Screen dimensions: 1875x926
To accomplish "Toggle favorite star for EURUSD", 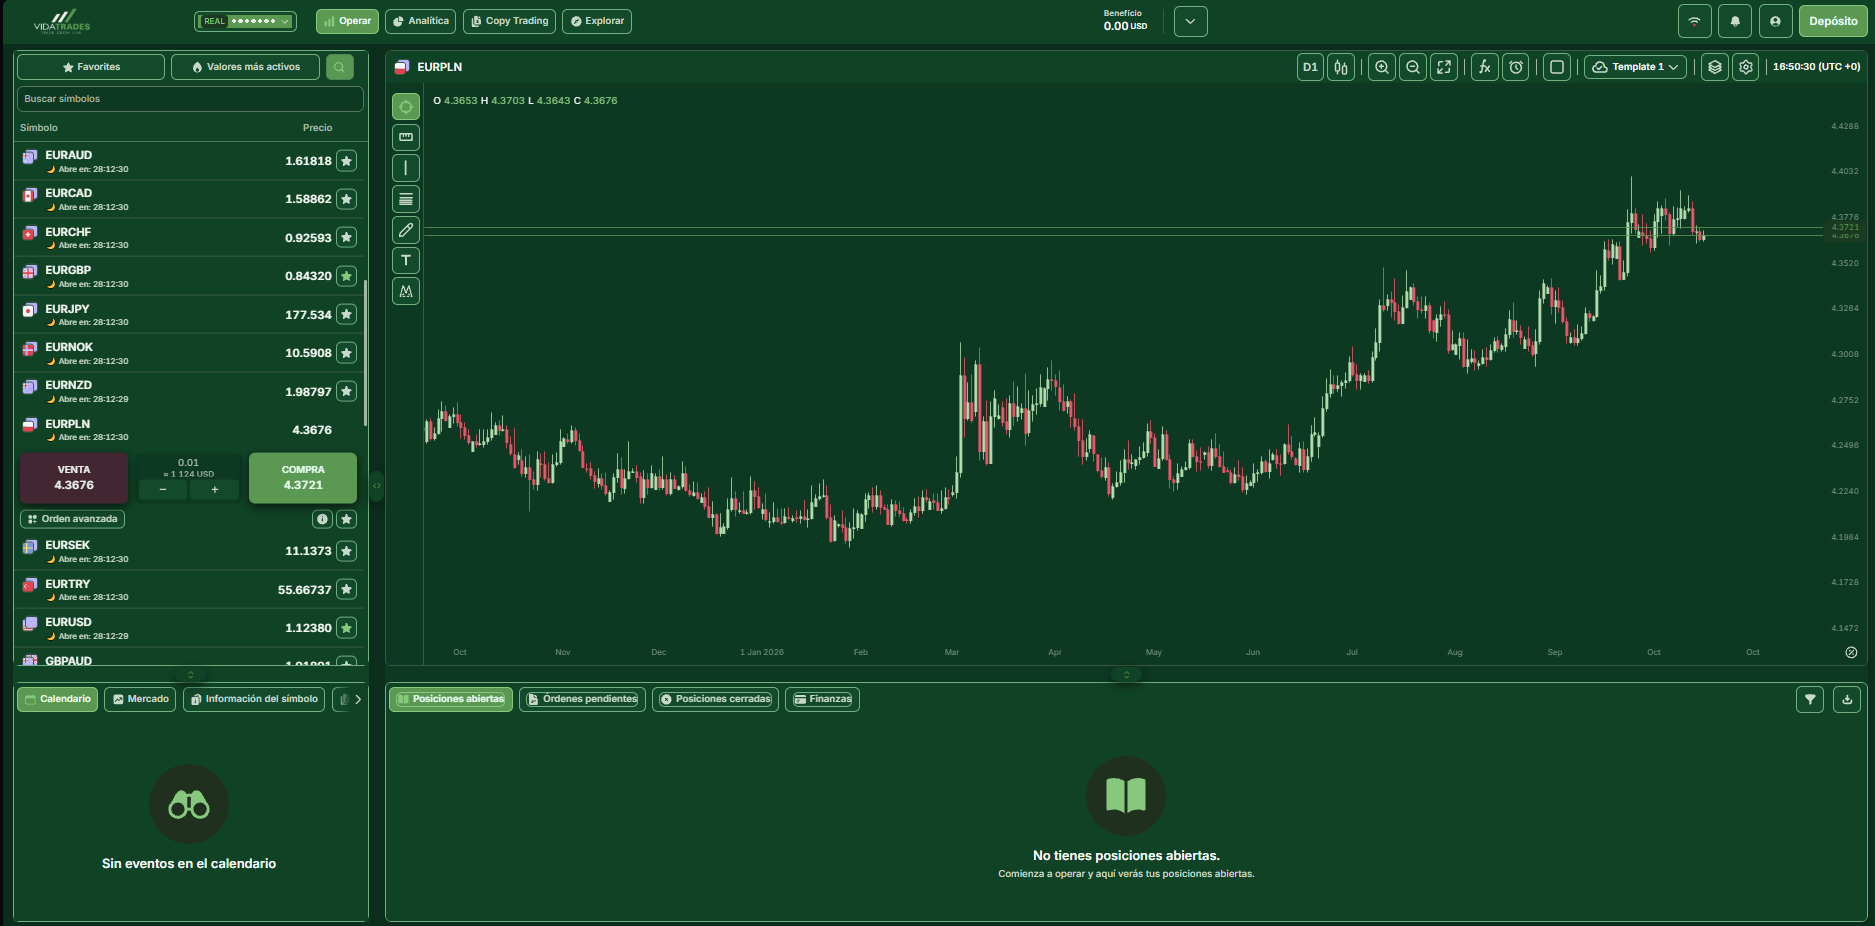I will click(346, 628).
